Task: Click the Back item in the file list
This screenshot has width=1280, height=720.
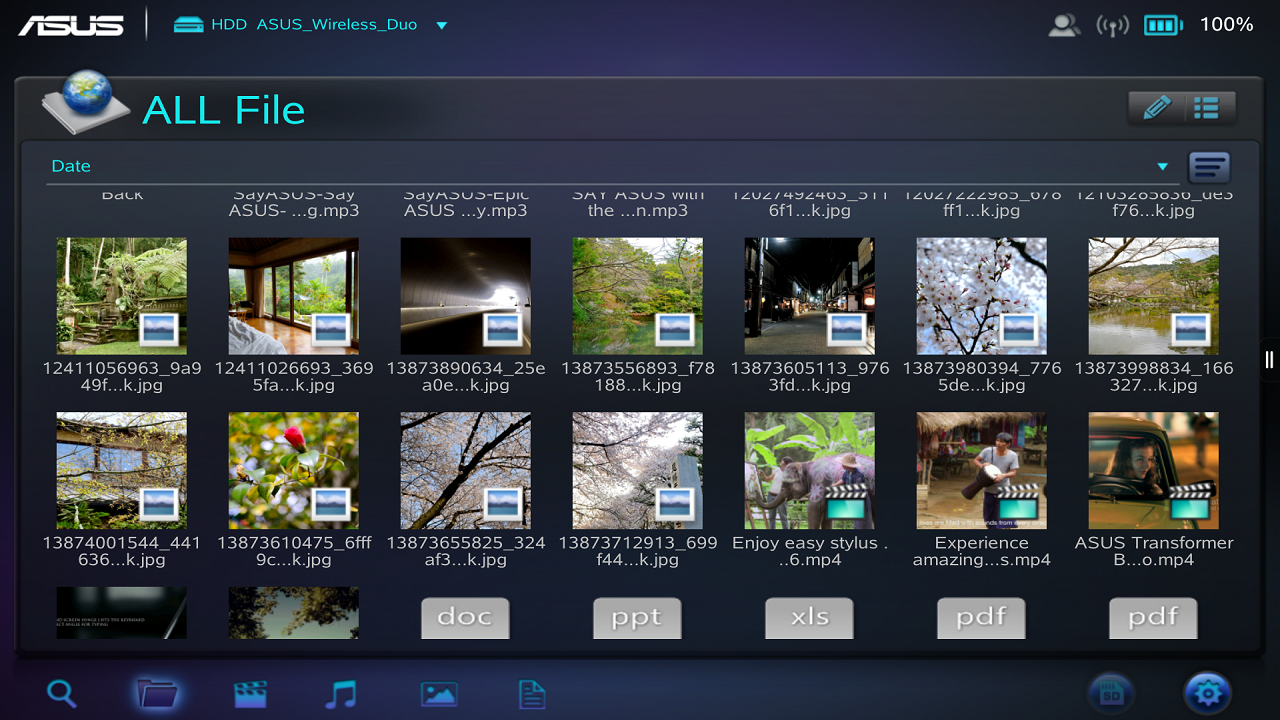Action: click(121, 193)
